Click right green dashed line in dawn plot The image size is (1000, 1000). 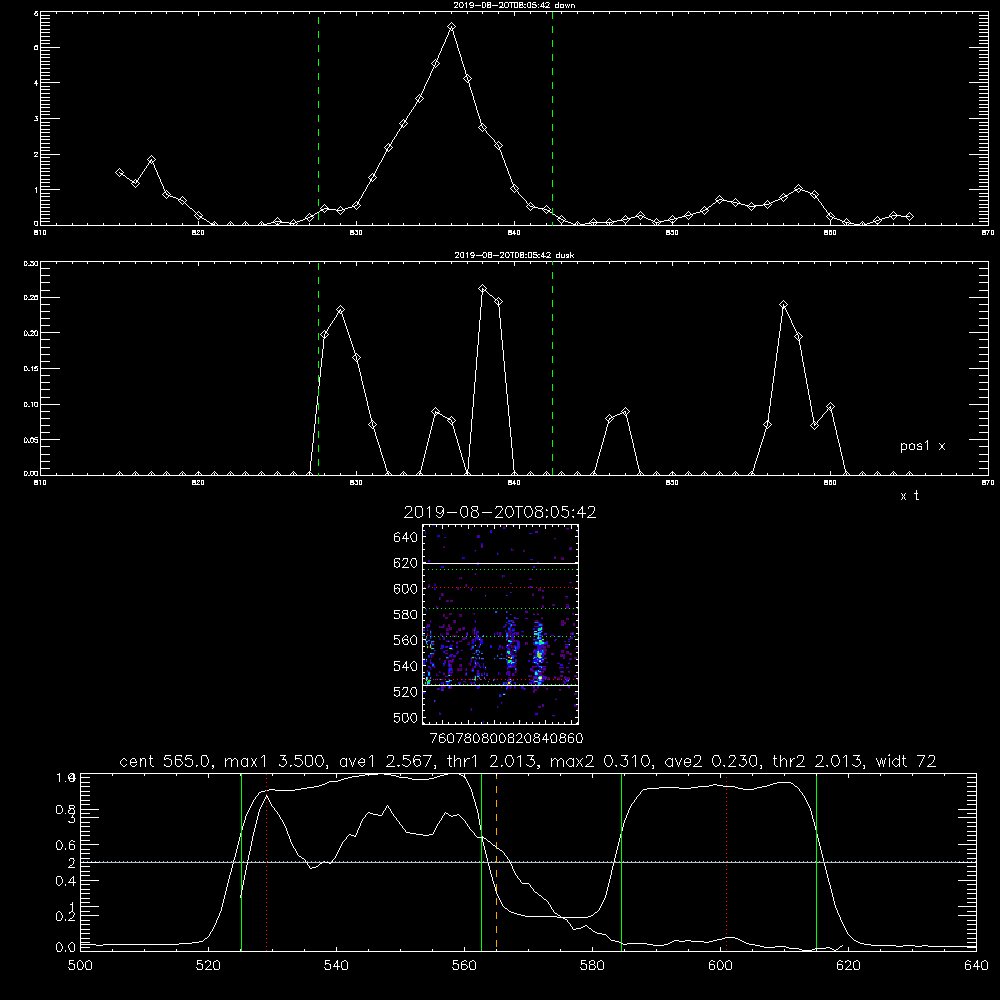(552, 118)
